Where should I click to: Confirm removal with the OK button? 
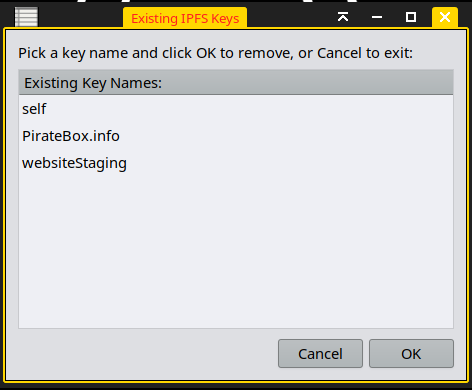point(411,354)
